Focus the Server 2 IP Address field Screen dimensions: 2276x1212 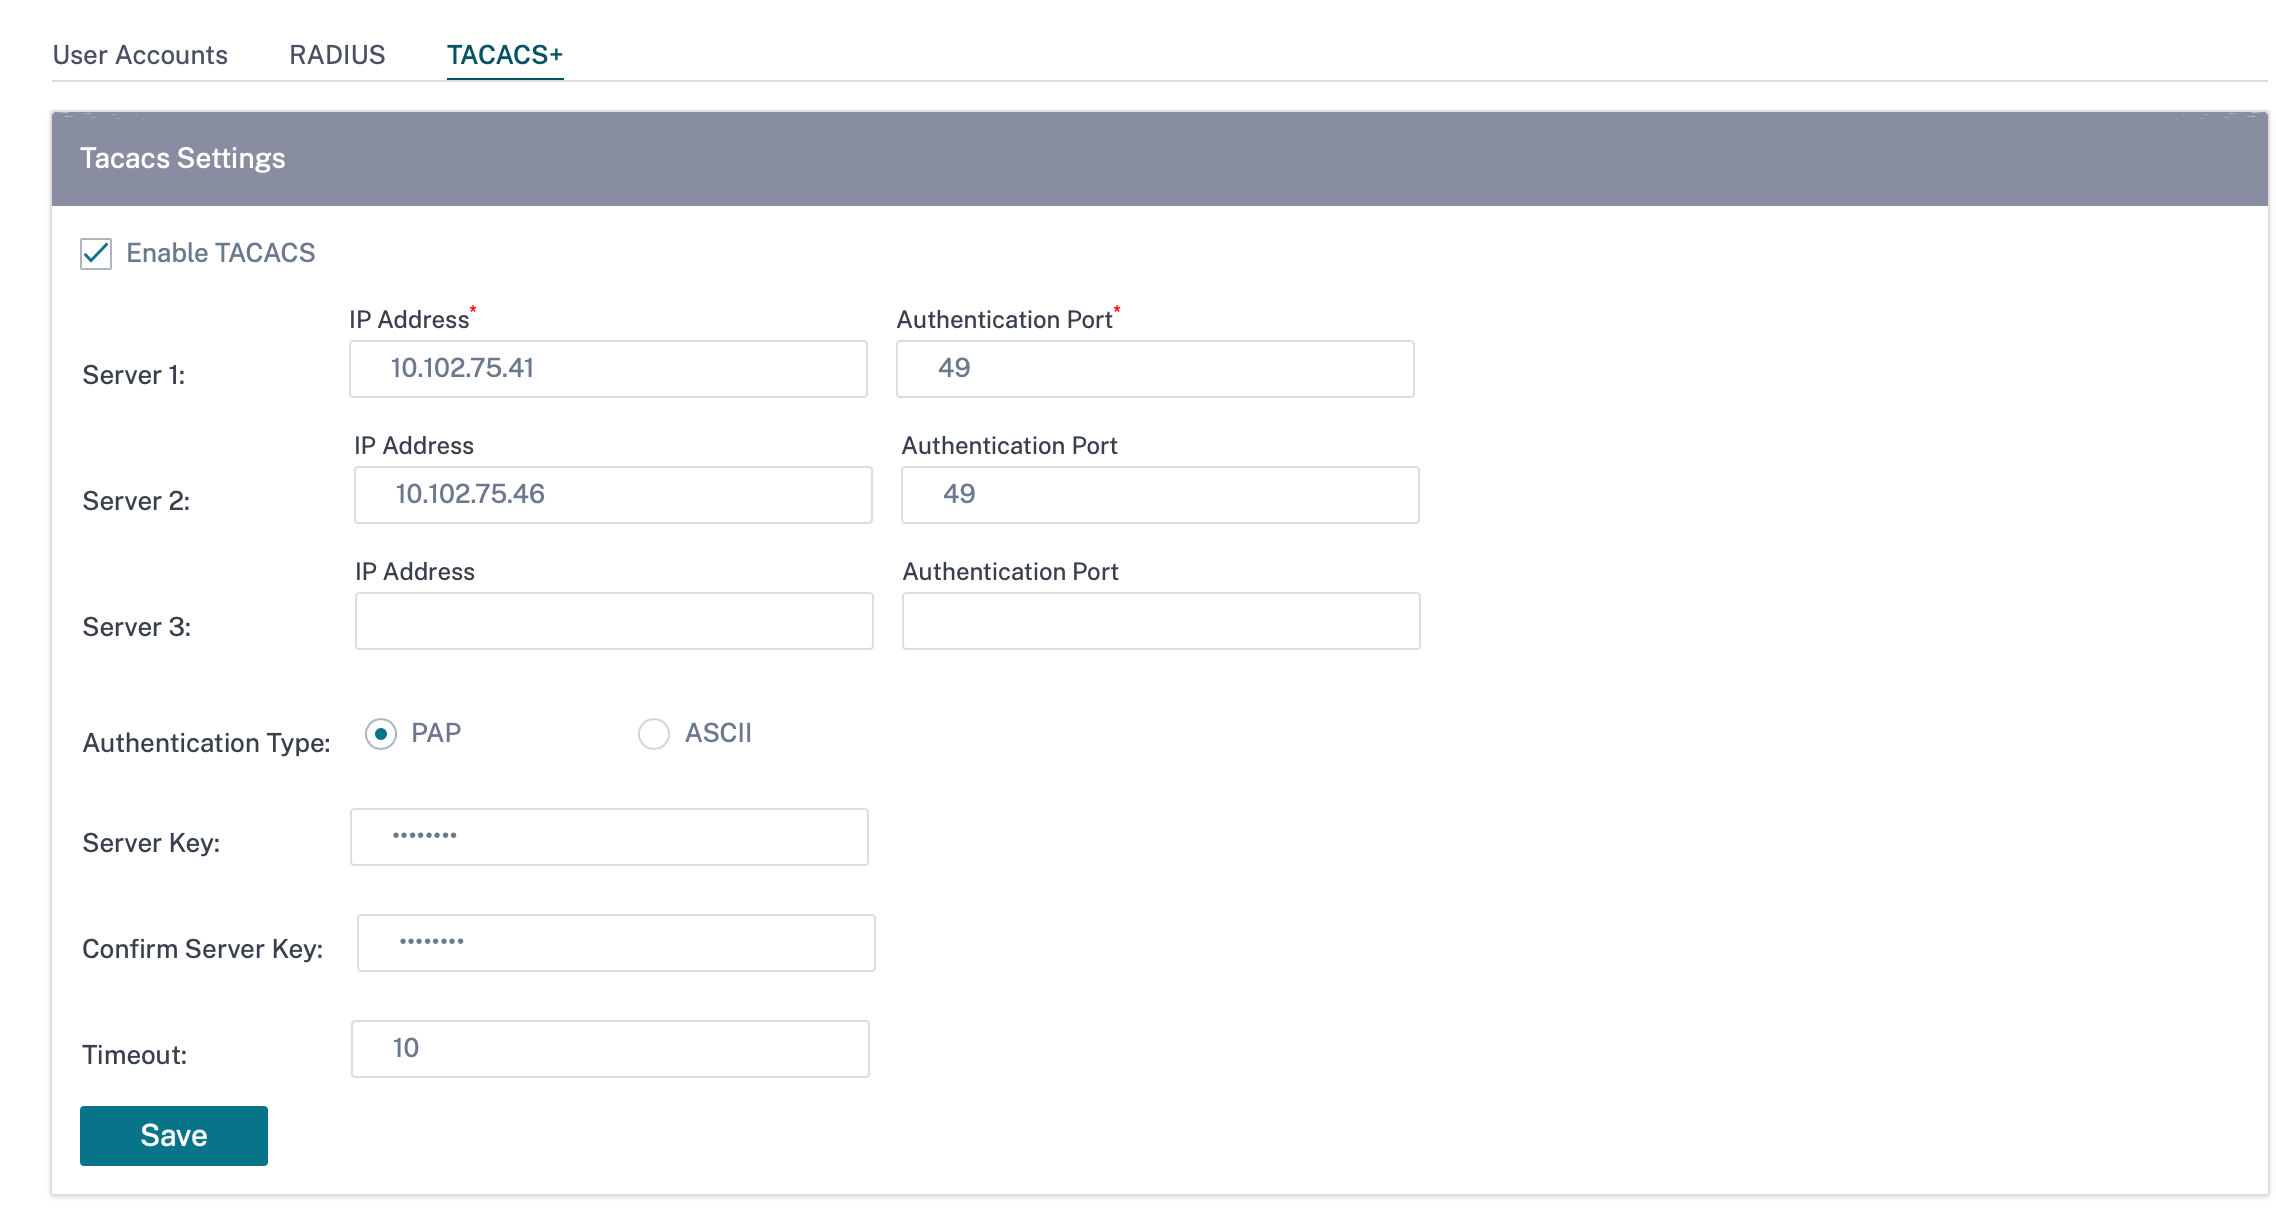pyautogui.click(x=613, y=495)
